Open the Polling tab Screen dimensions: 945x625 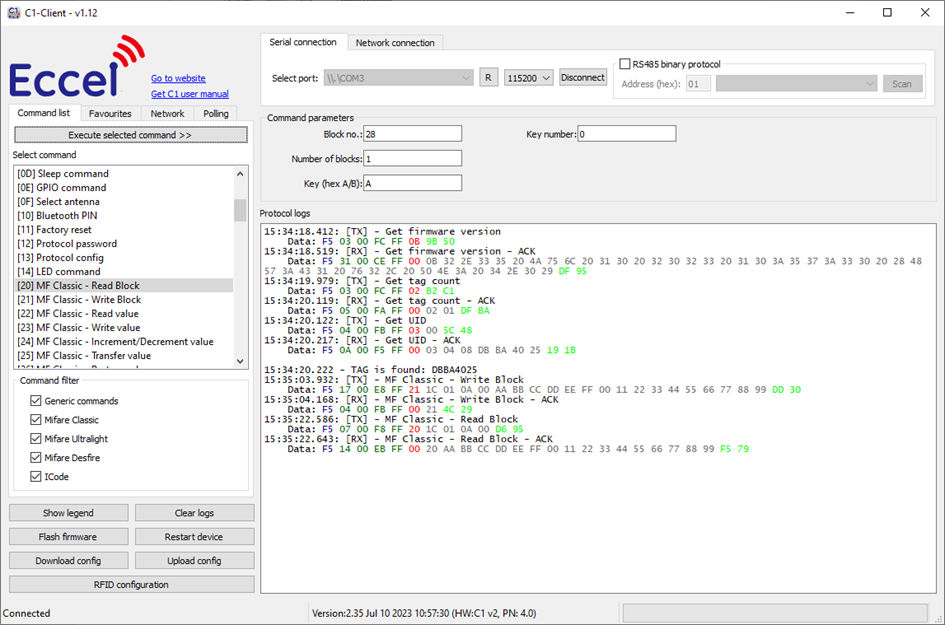point(215,113)
